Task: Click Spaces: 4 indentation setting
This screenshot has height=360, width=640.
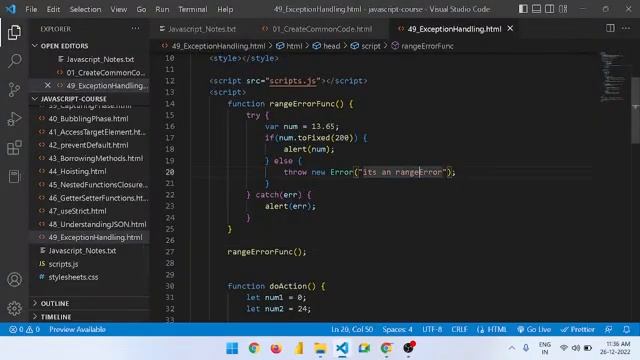Action: tap(397, 329)
